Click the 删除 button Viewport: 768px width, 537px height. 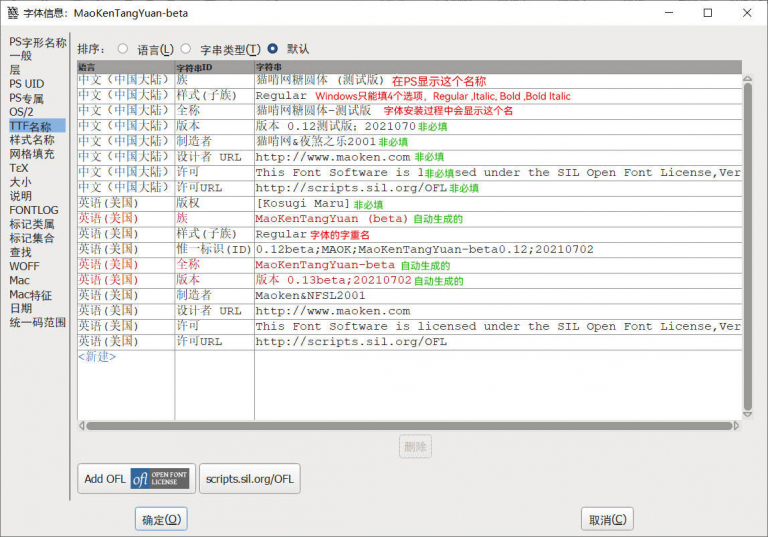click(415, 447)
